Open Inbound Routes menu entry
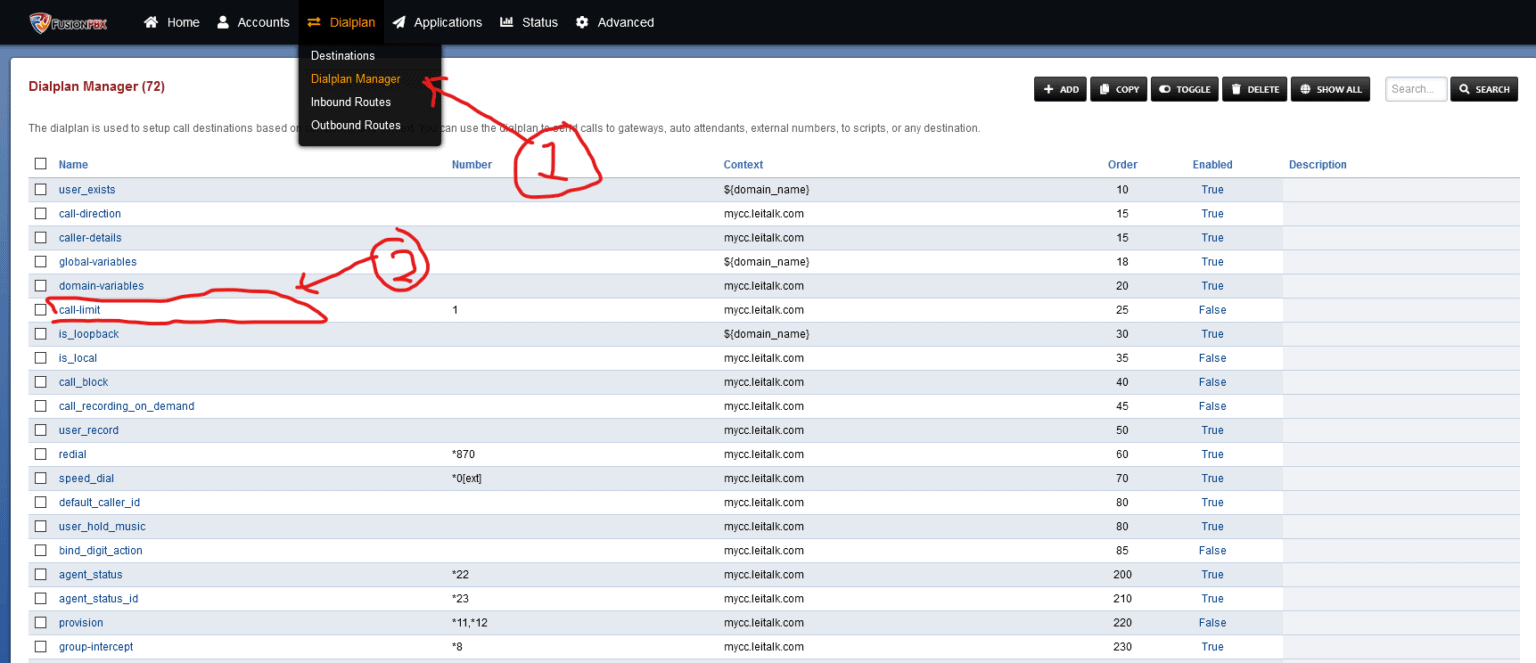Screen dimensions: 1536x663 (351, 102)
